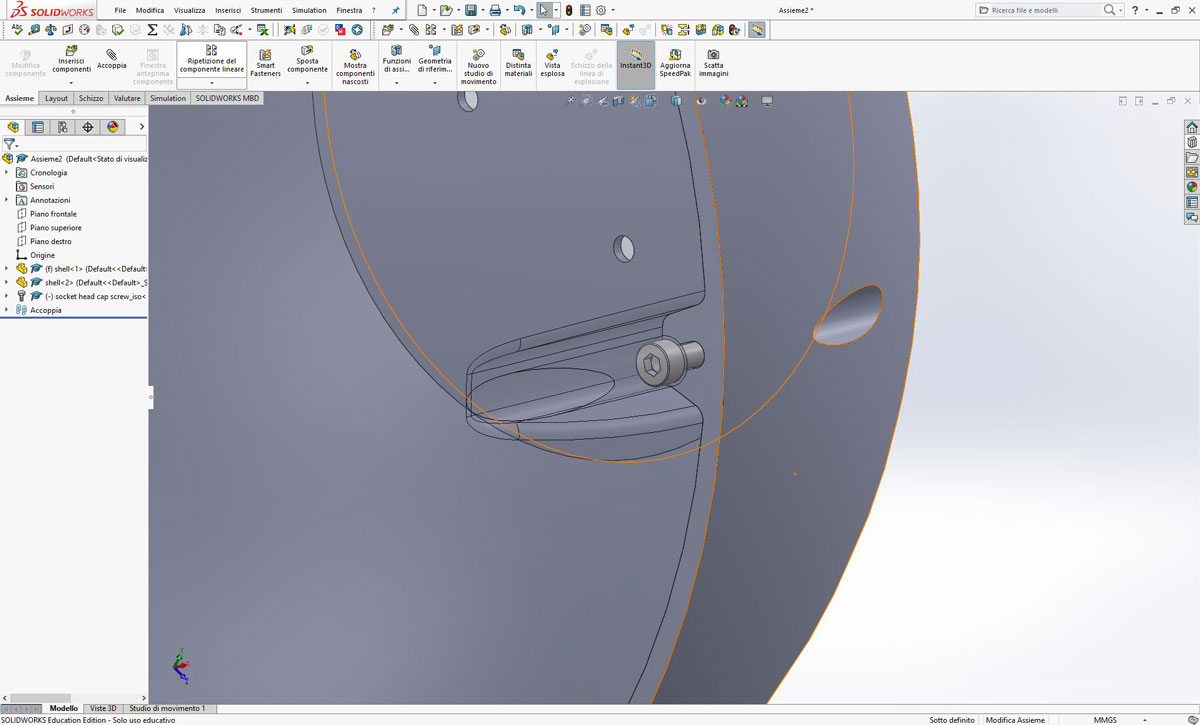This screenshot has width=1200, height=725.
Task: Click the Section View icon in view toolbar
Action: coord(620,101)
